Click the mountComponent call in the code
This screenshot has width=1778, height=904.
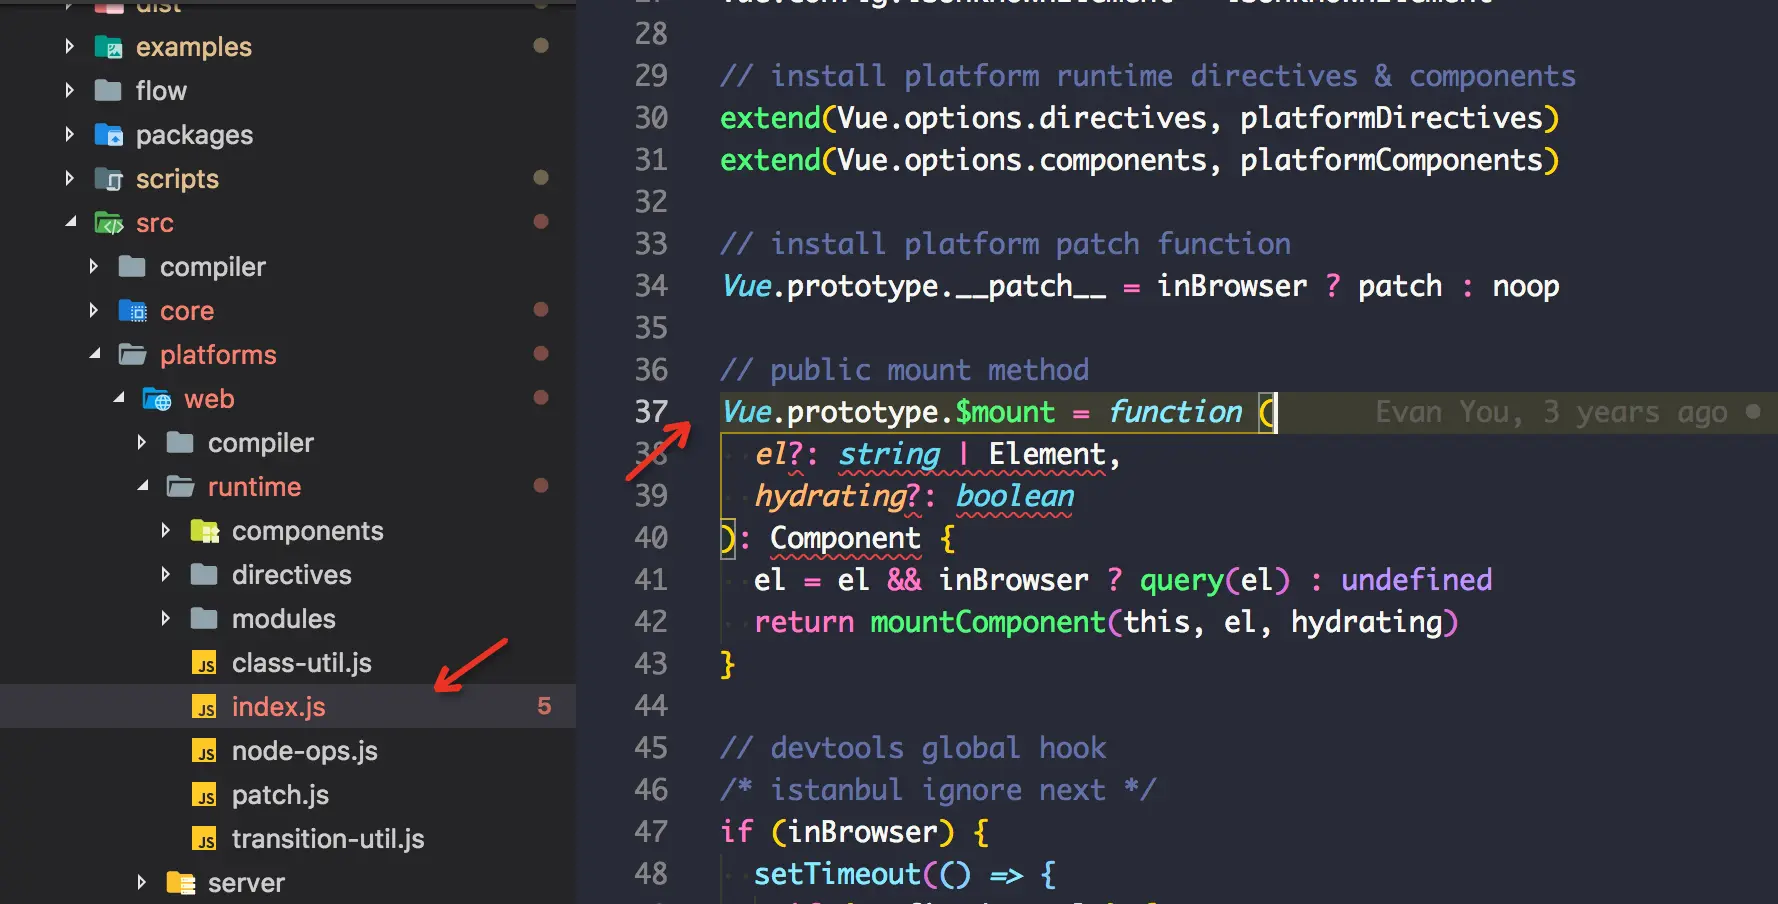pyautogui.click(x=988, y=622)
